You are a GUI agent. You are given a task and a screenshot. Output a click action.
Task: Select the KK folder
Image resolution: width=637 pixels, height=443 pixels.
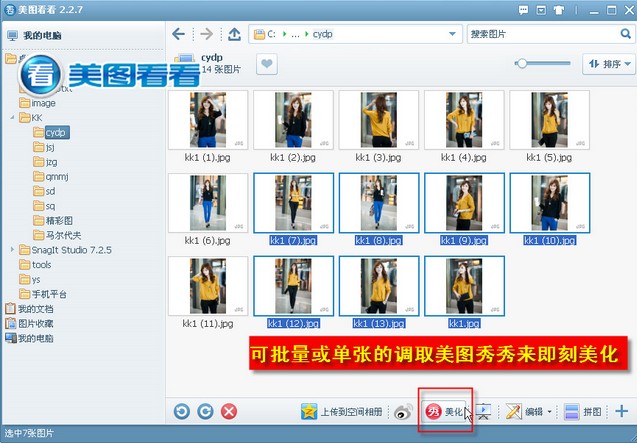[x=31, y=118]
